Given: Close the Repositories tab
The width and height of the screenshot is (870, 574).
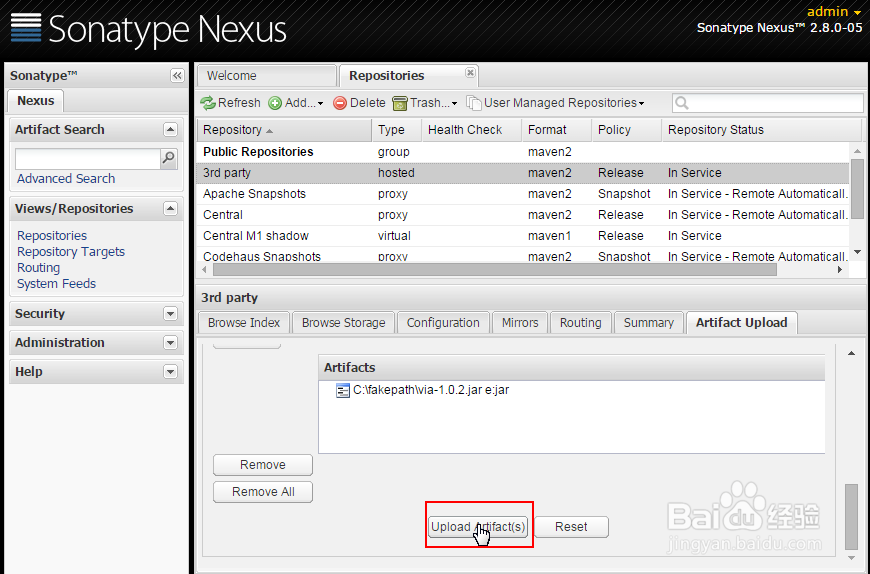Looking at the screenshot, I should (x=470, y=73).
